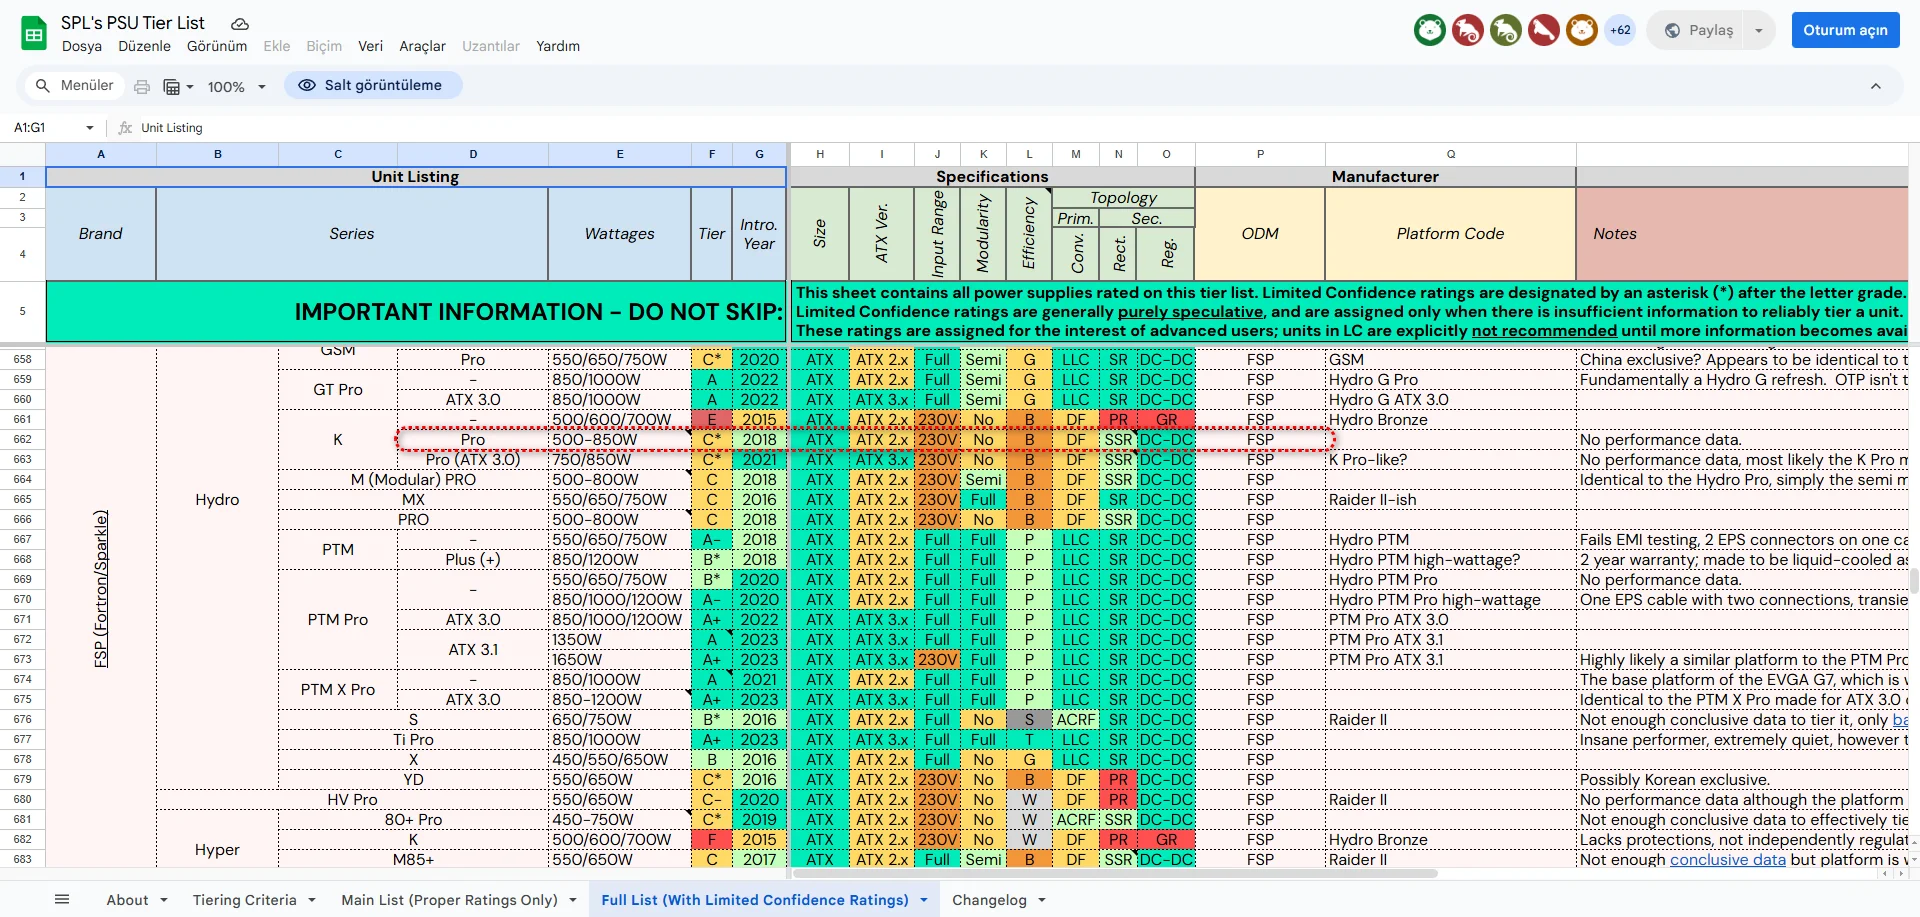Click the Salt görüntüleme view-only button

pyautogui.click(x=372, y=86)
